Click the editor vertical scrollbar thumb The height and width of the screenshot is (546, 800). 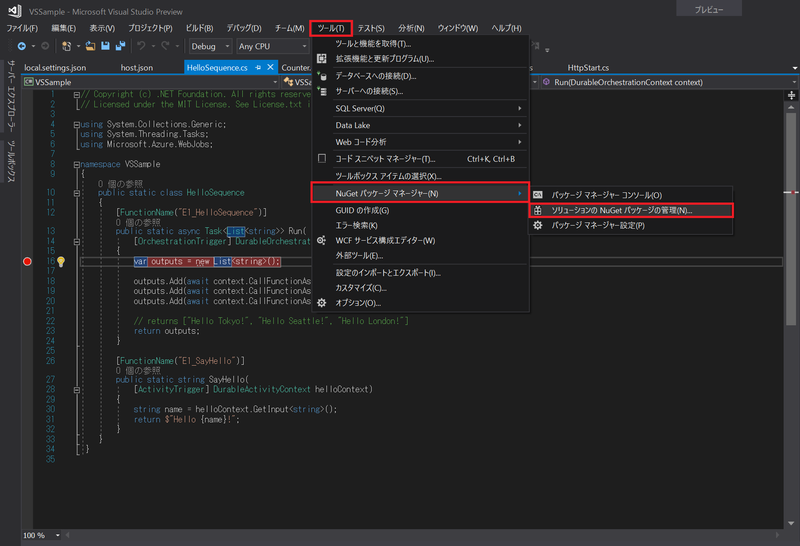click(791, 218)
